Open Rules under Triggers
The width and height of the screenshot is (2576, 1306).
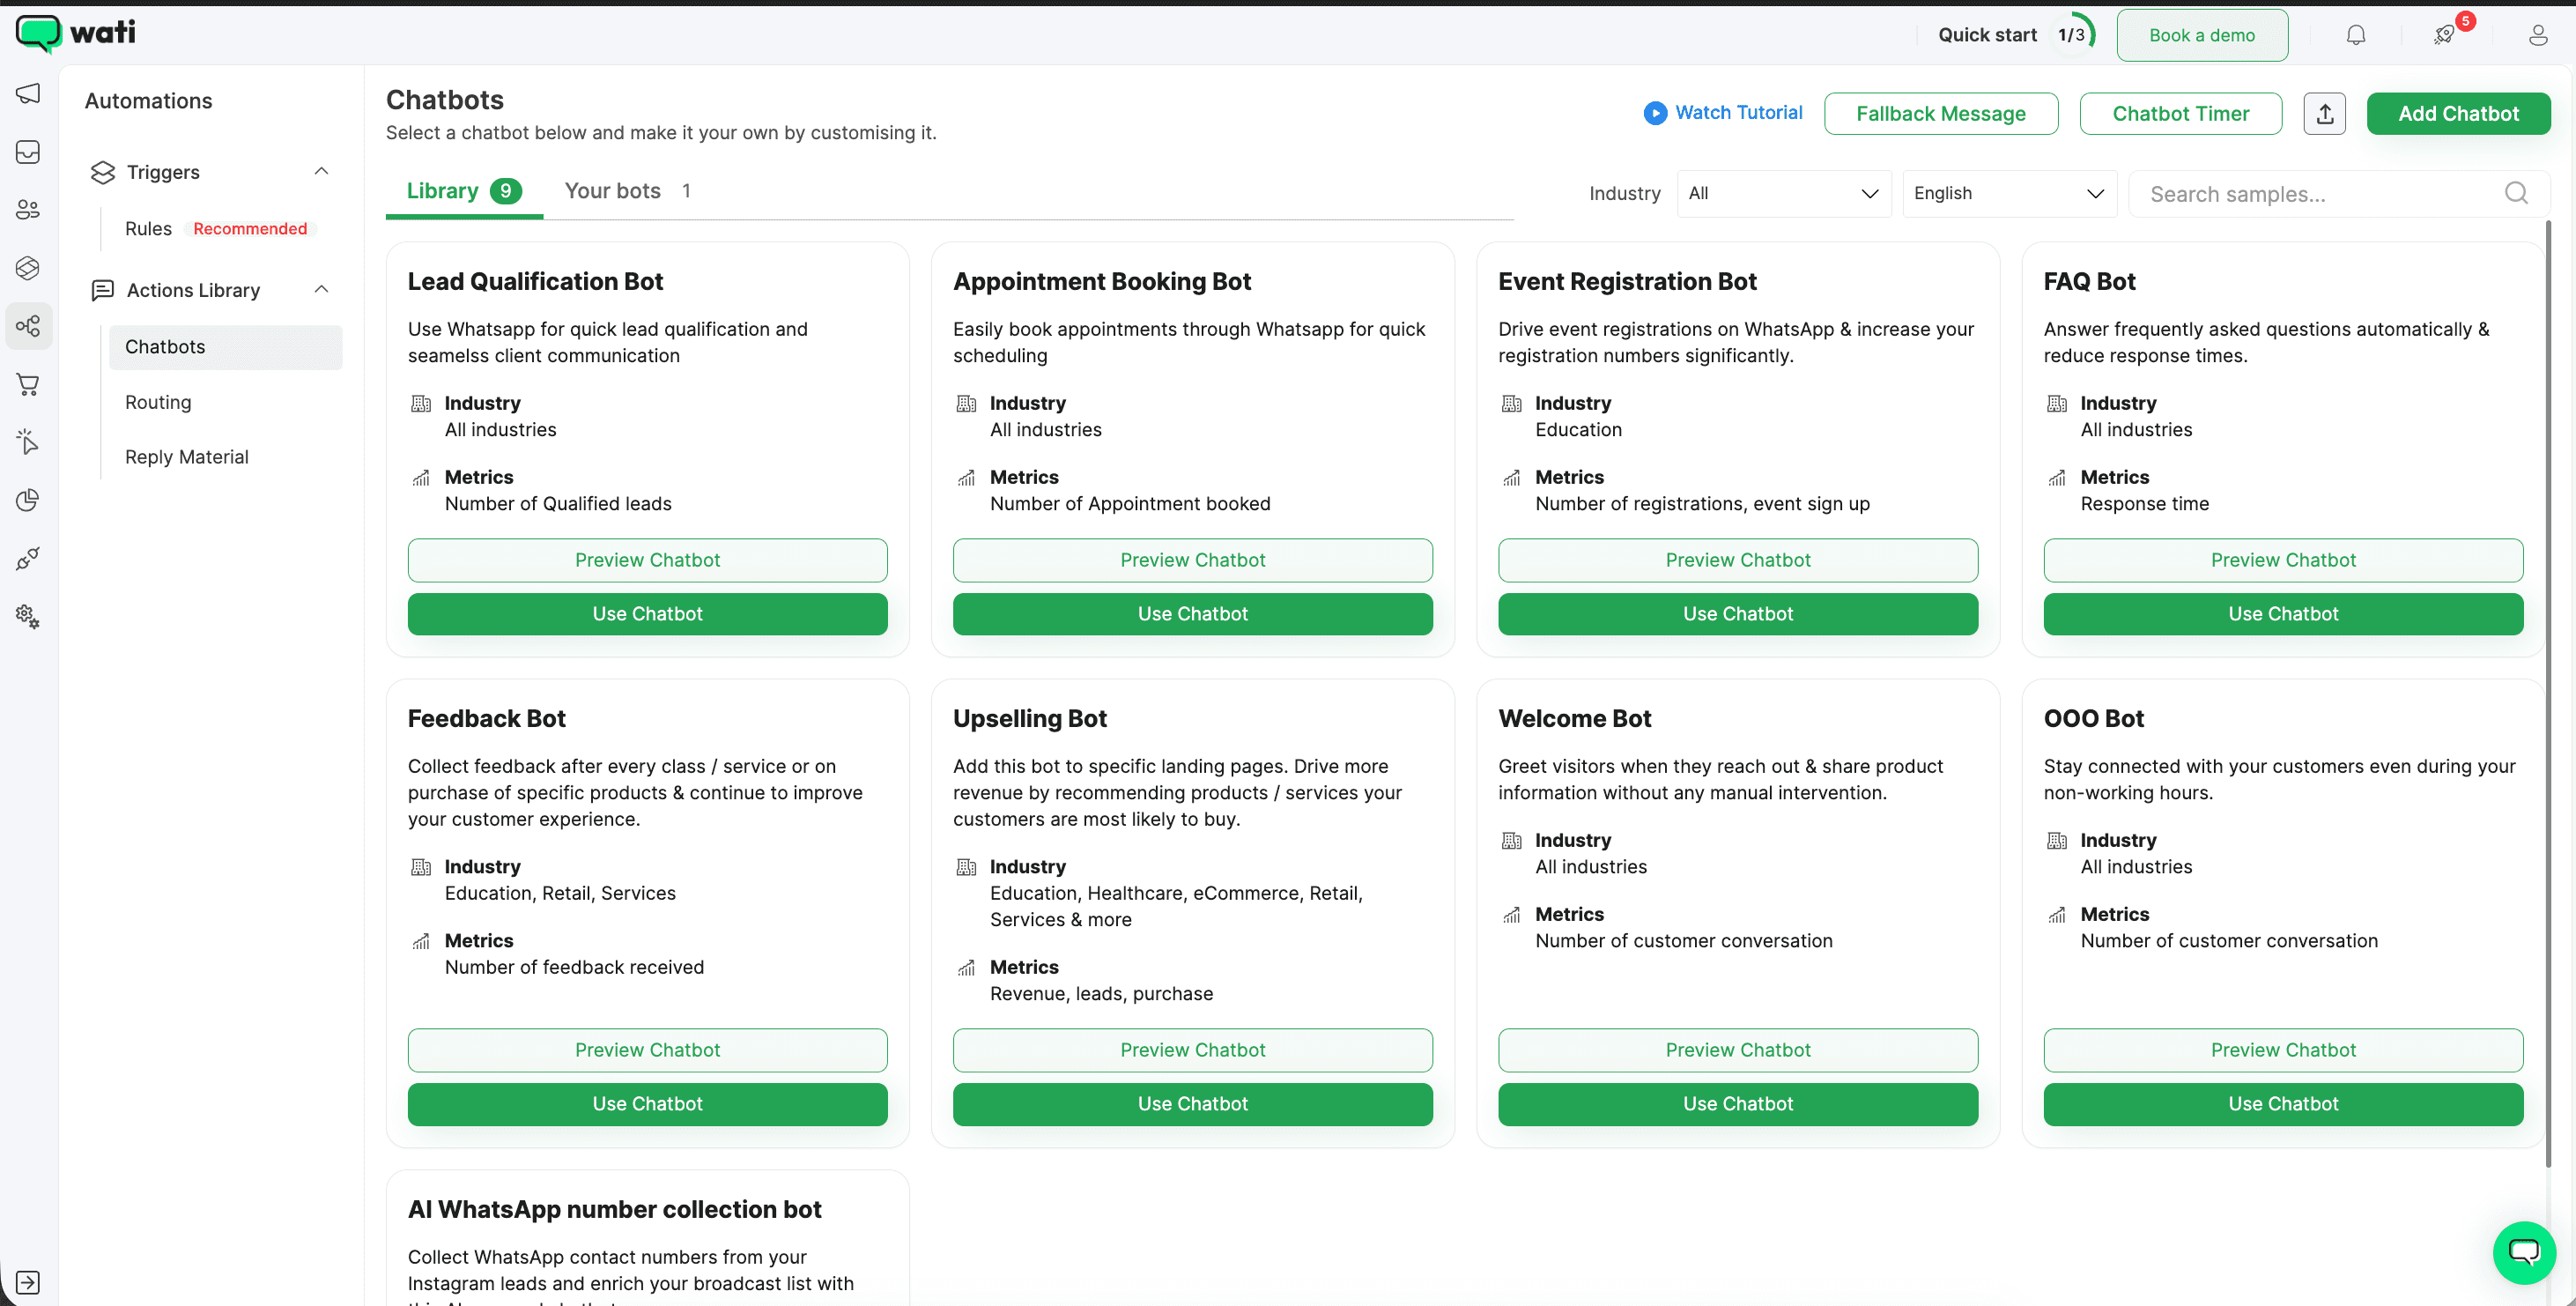pyautogui.click(x=148, y=229)
